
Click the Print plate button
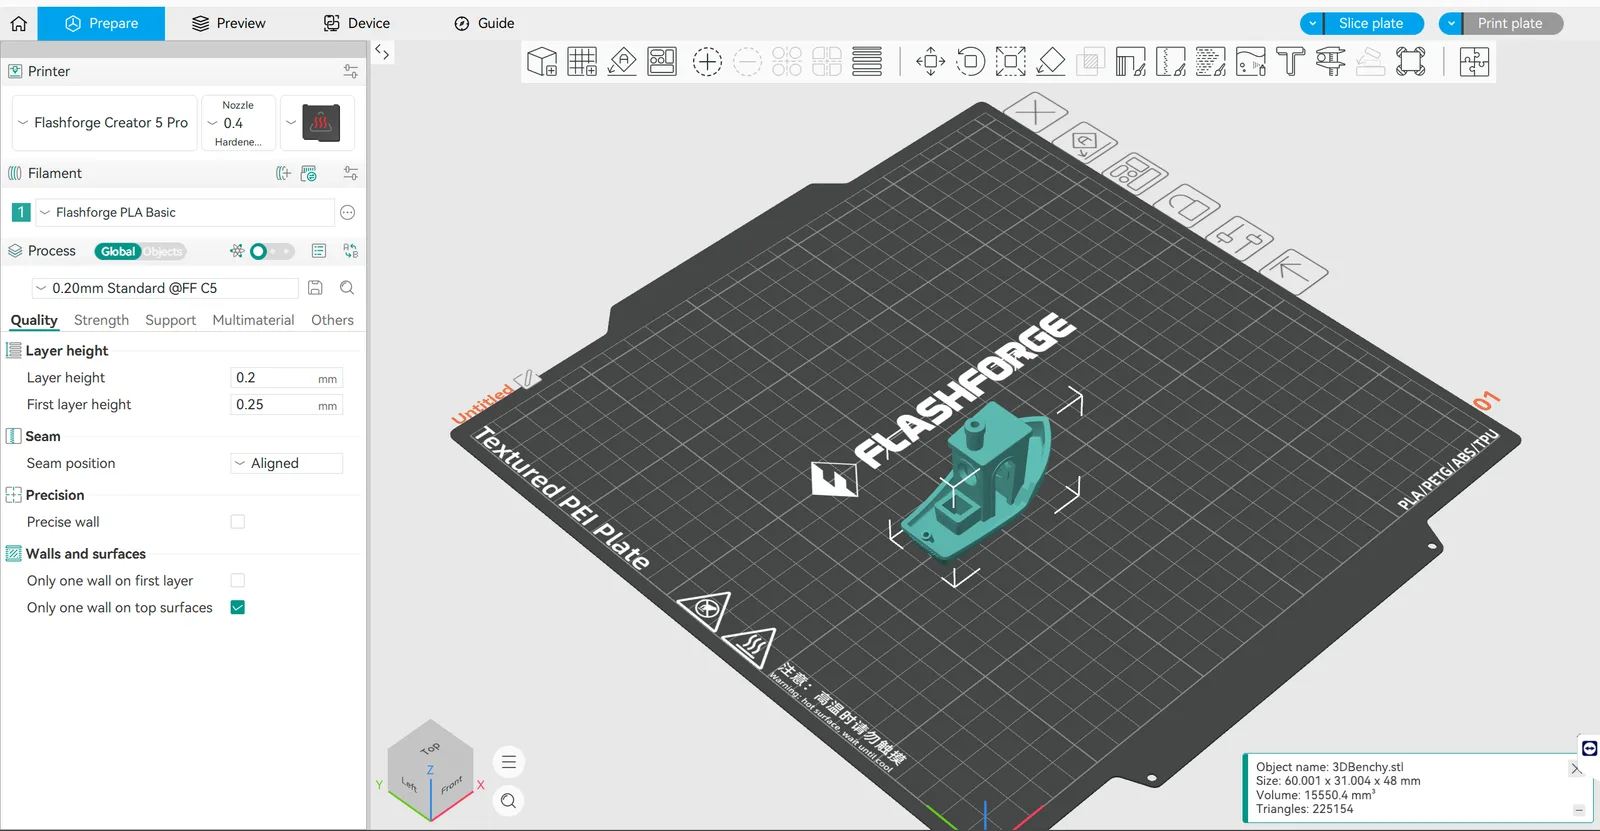click(1510, 23)
